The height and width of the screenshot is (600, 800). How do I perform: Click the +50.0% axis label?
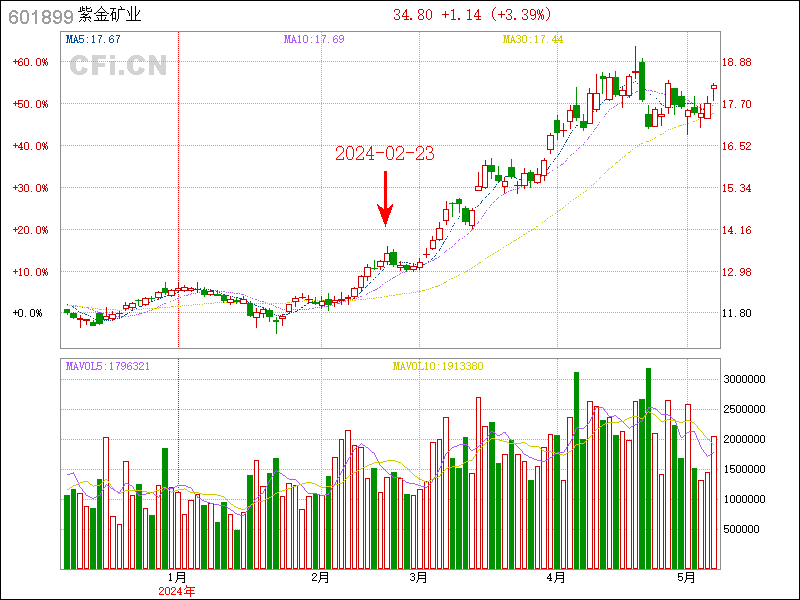[31, 104]
